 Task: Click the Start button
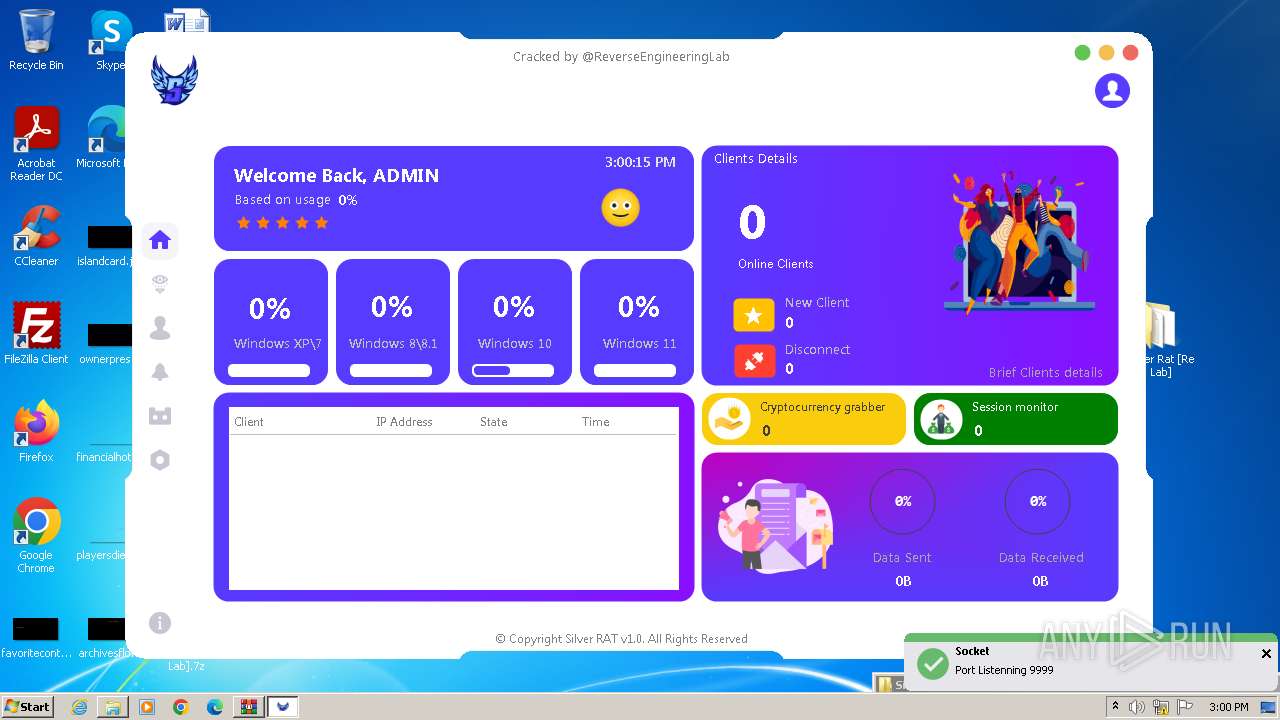[28, 706]
